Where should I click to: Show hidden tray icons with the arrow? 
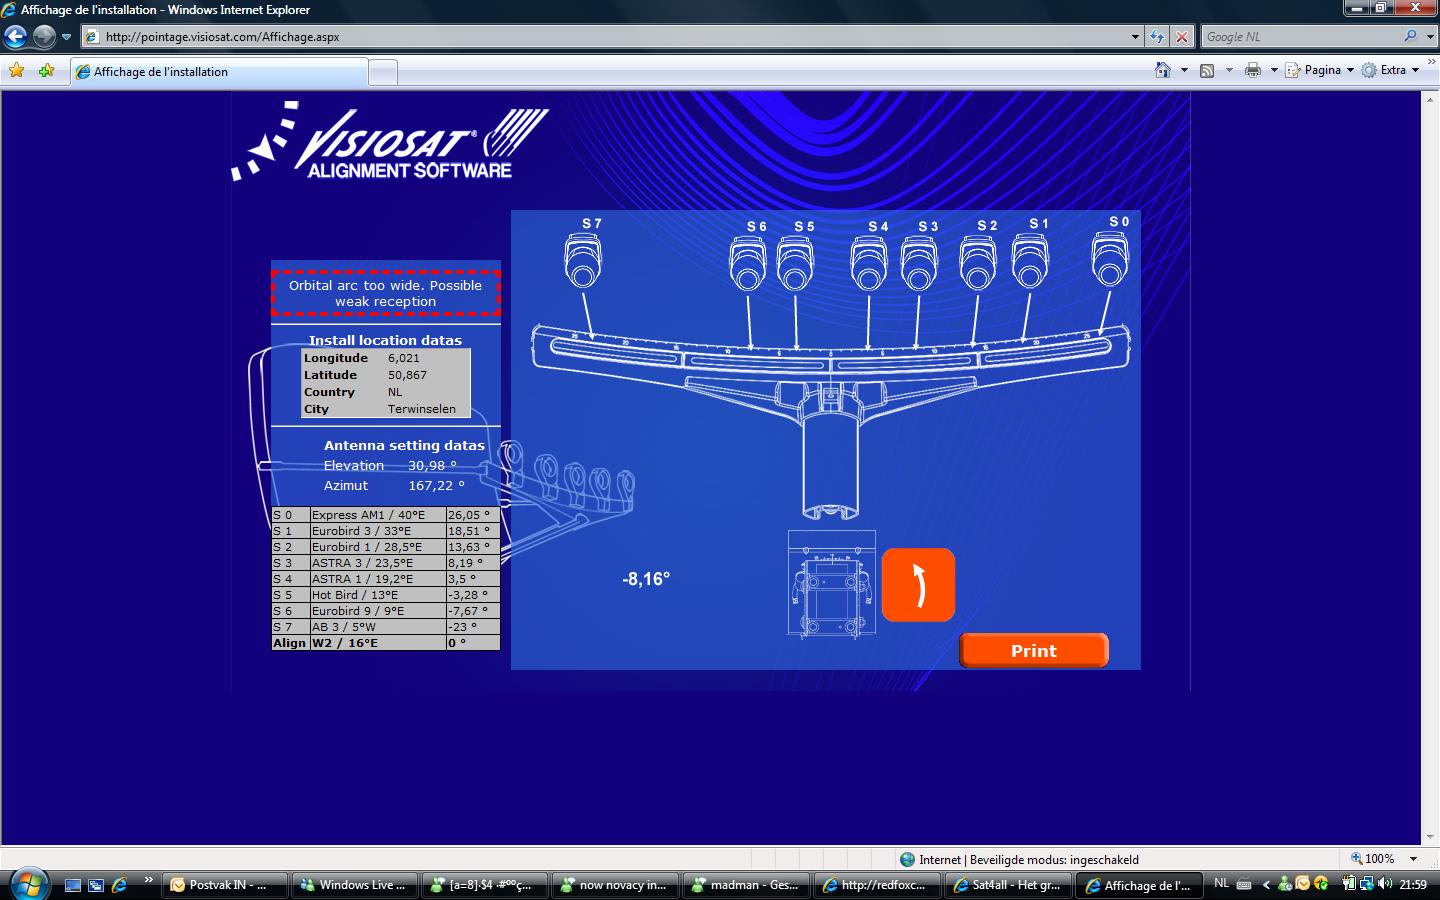1266,885
